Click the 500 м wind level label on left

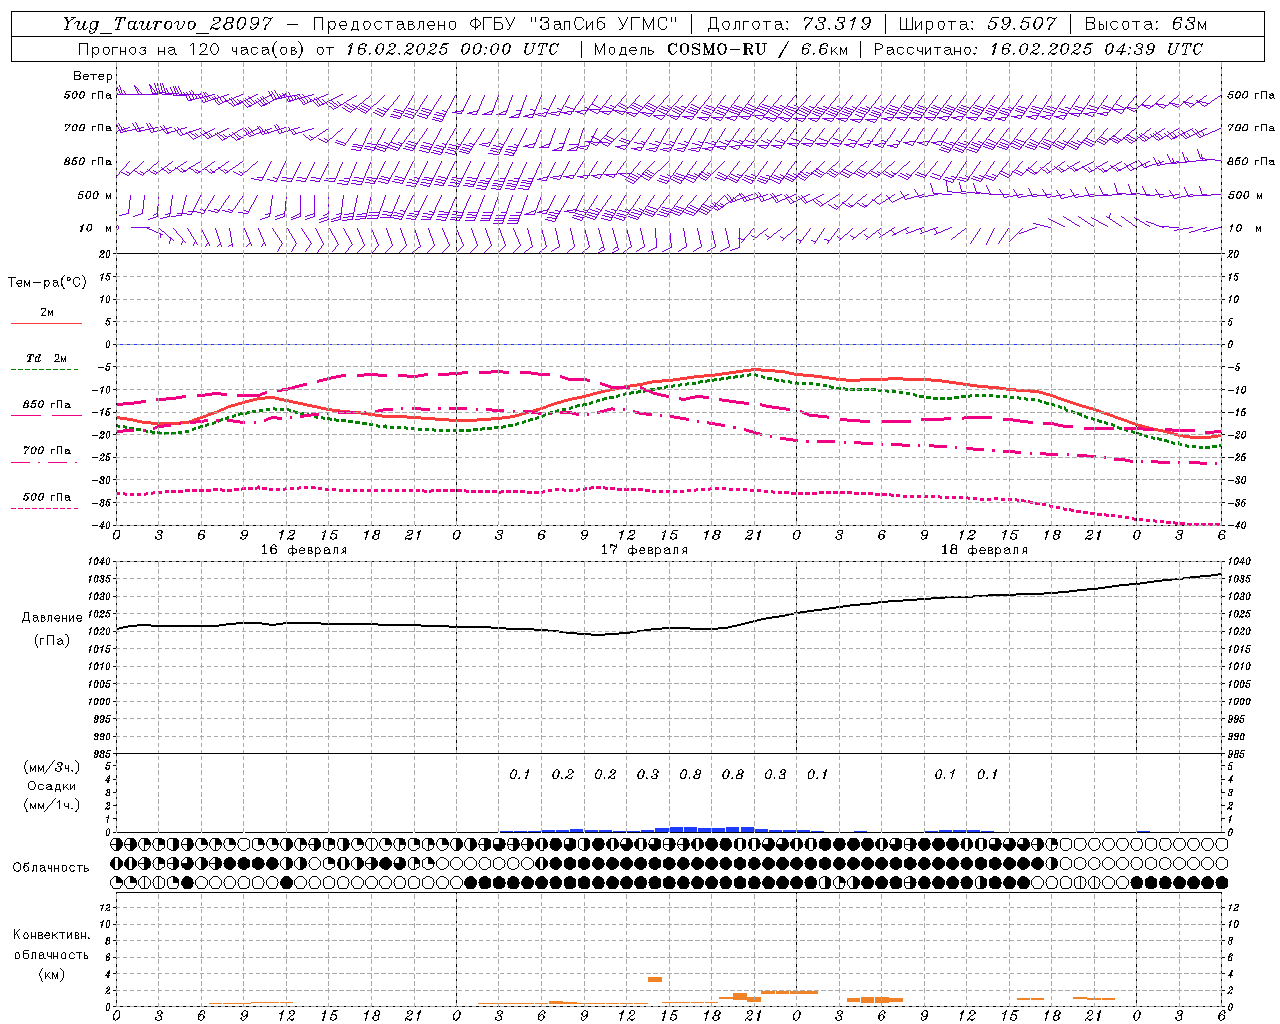(95, 195)
